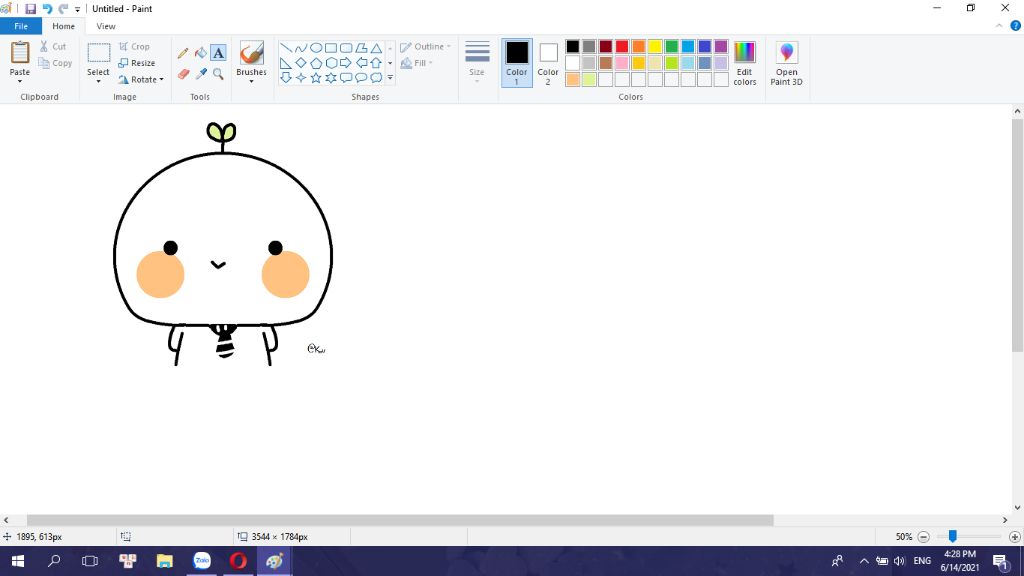Pick the yellow color swatch

click(655, 46)
